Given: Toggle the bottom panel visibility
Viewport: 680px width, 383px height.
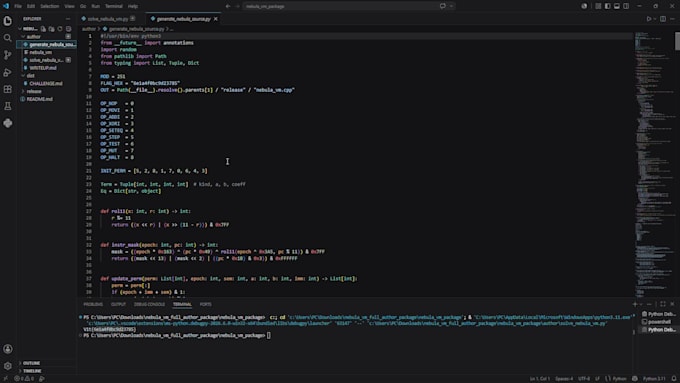Looking at the screenshot, I should pos(617,6).
